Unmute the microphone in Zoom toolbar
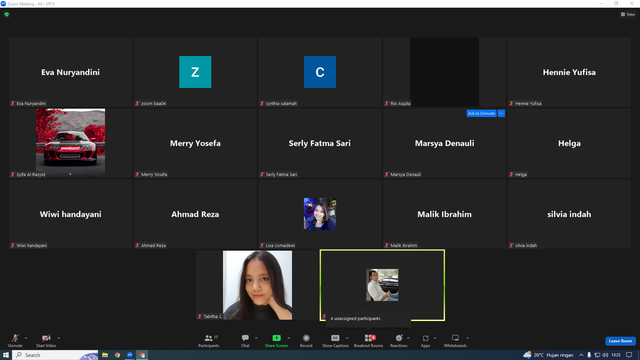The image size is (640, 360). (x=15, y=340)
